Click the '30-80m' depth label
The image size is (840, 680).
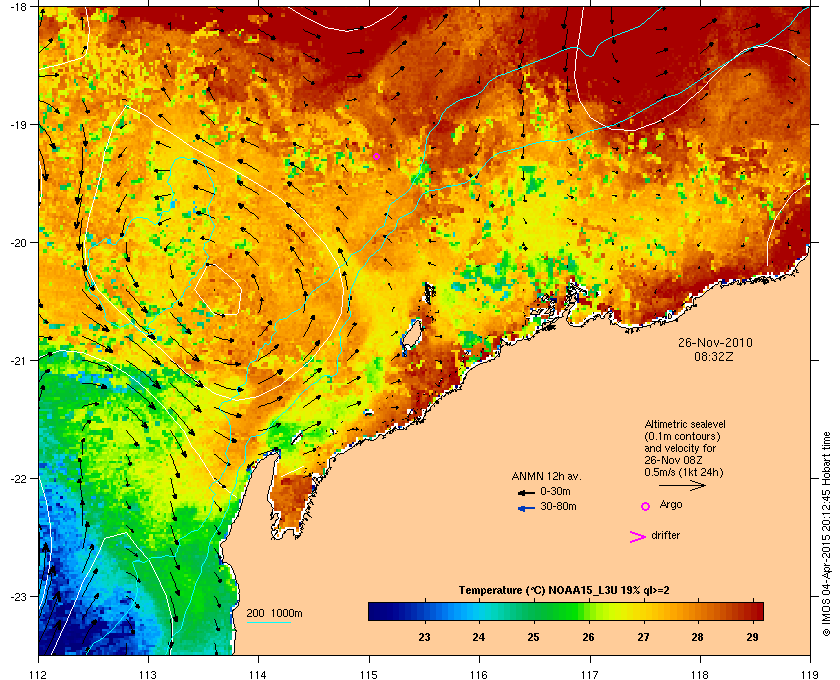(x=558, y=506)
